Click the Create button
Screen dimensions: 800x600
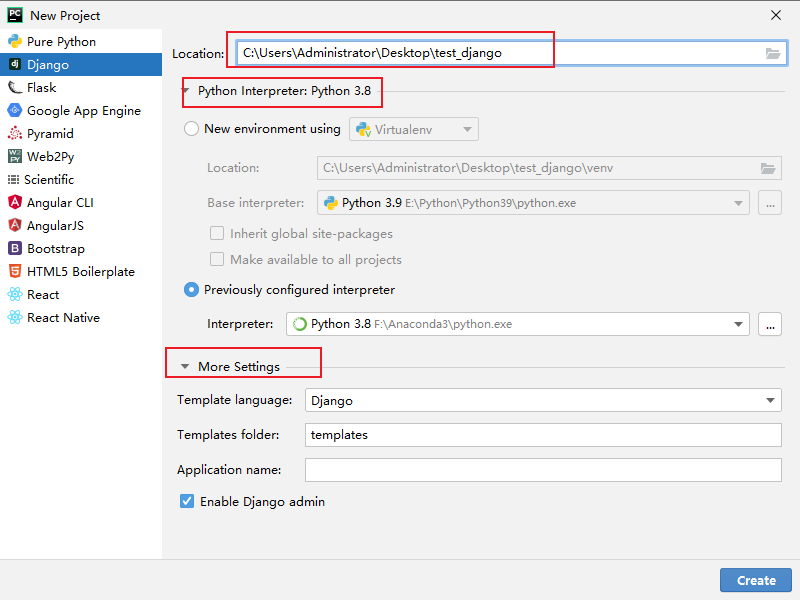pyautogui.click(x=756, y=580)
